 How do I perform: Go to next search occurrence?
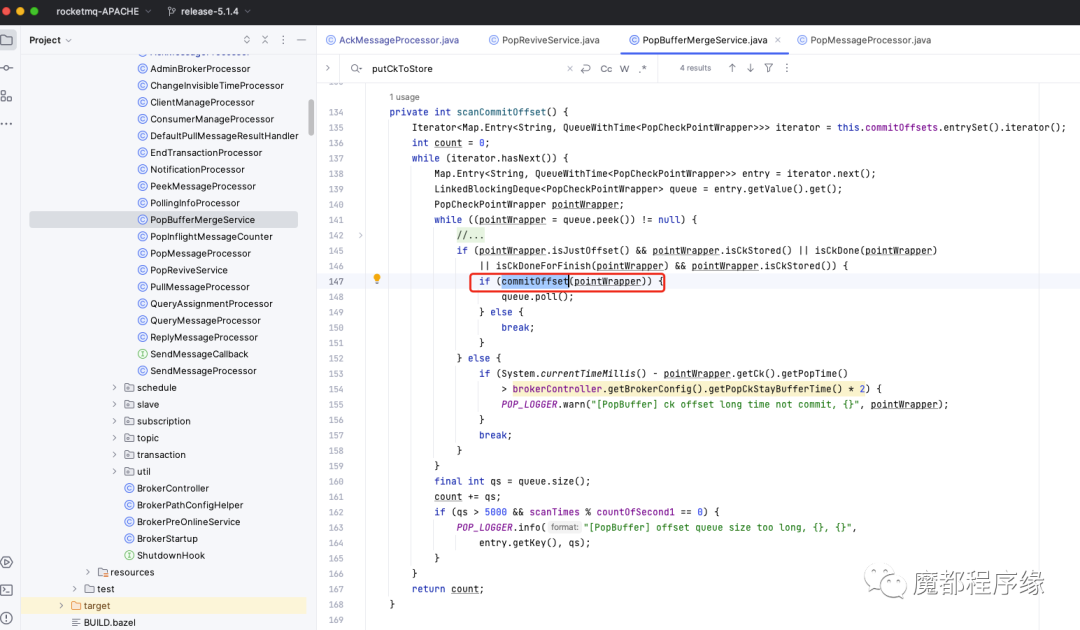coord(750,68)
